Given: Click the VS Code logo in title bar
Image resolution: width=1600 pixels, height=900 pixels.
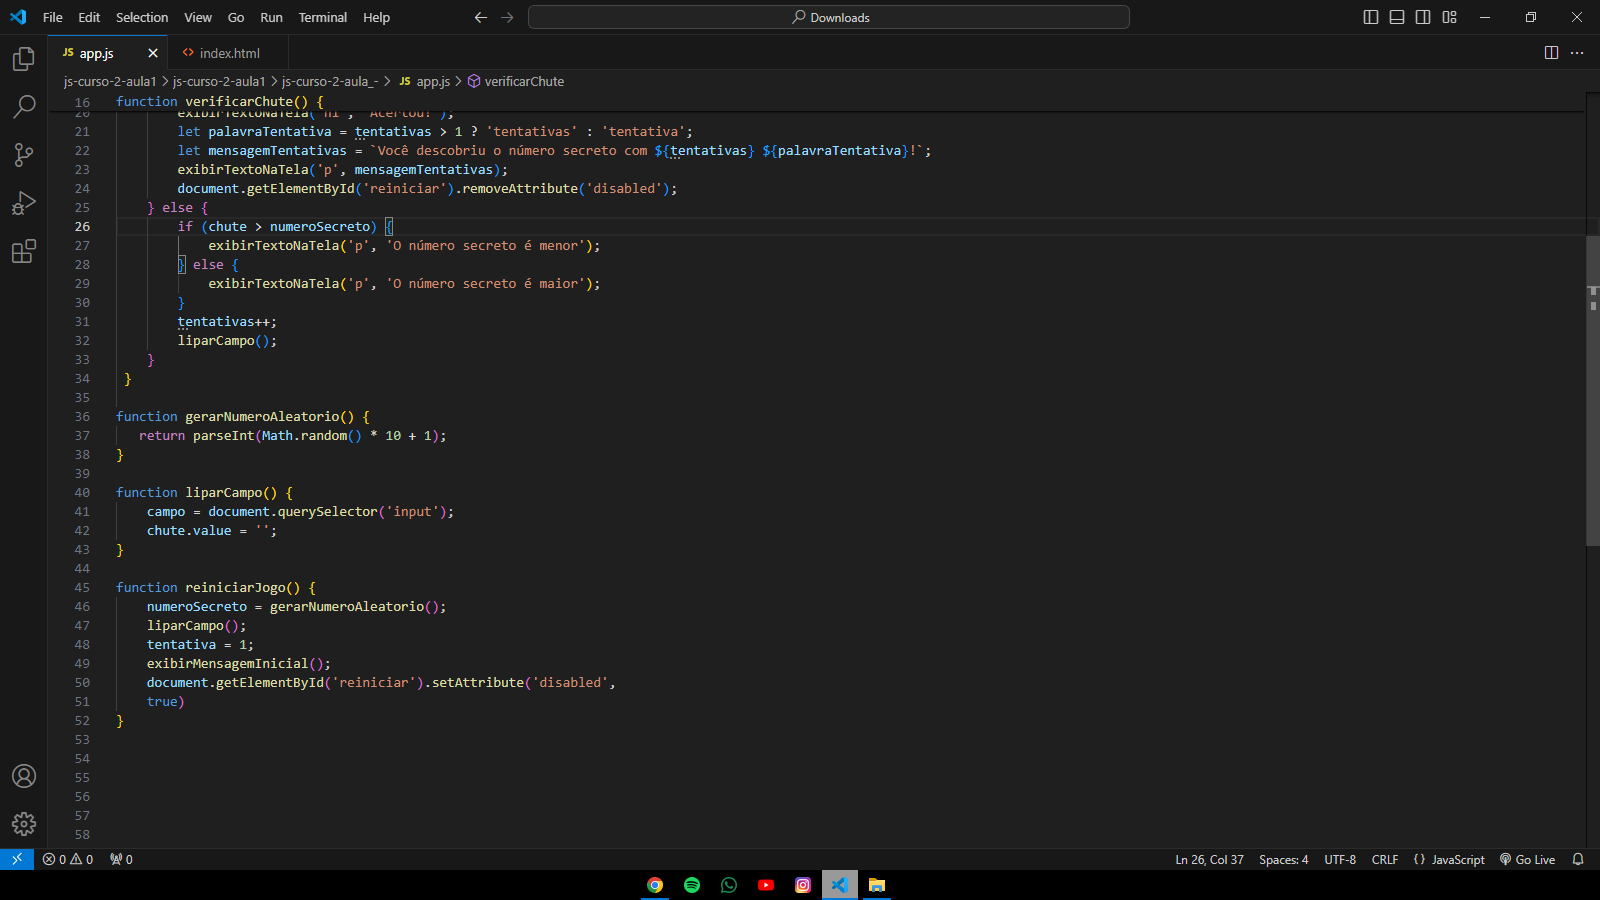Looking at the screenshot, I should coord(18,17).
